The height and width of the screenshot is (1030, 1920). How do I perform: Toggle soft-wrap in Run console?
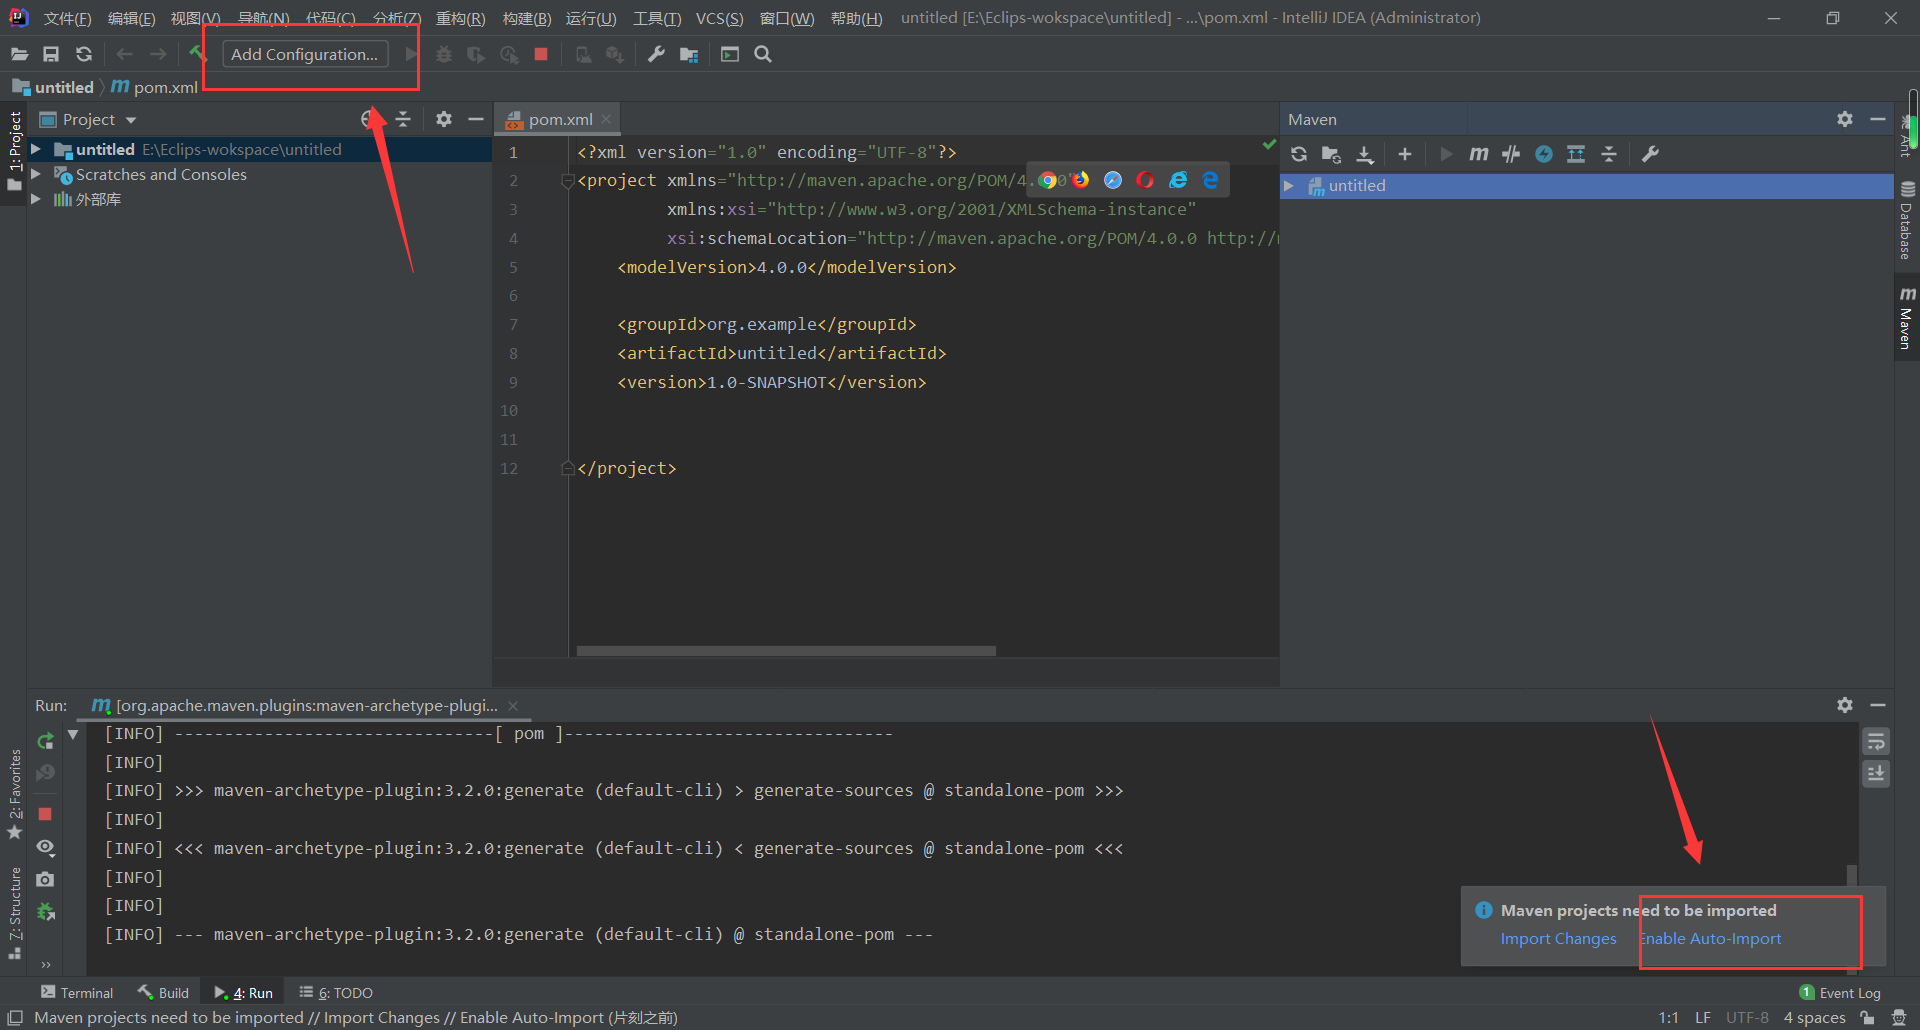[1876, 742]
